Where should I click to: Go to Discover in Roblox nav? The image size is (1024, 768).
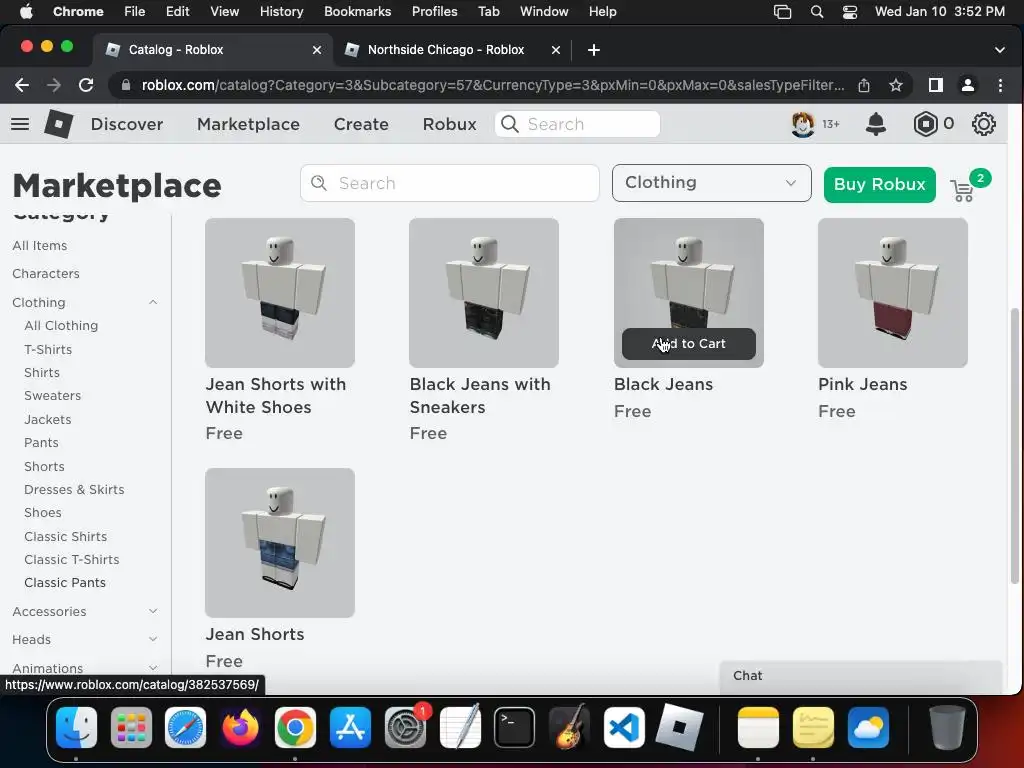[127, 124]
